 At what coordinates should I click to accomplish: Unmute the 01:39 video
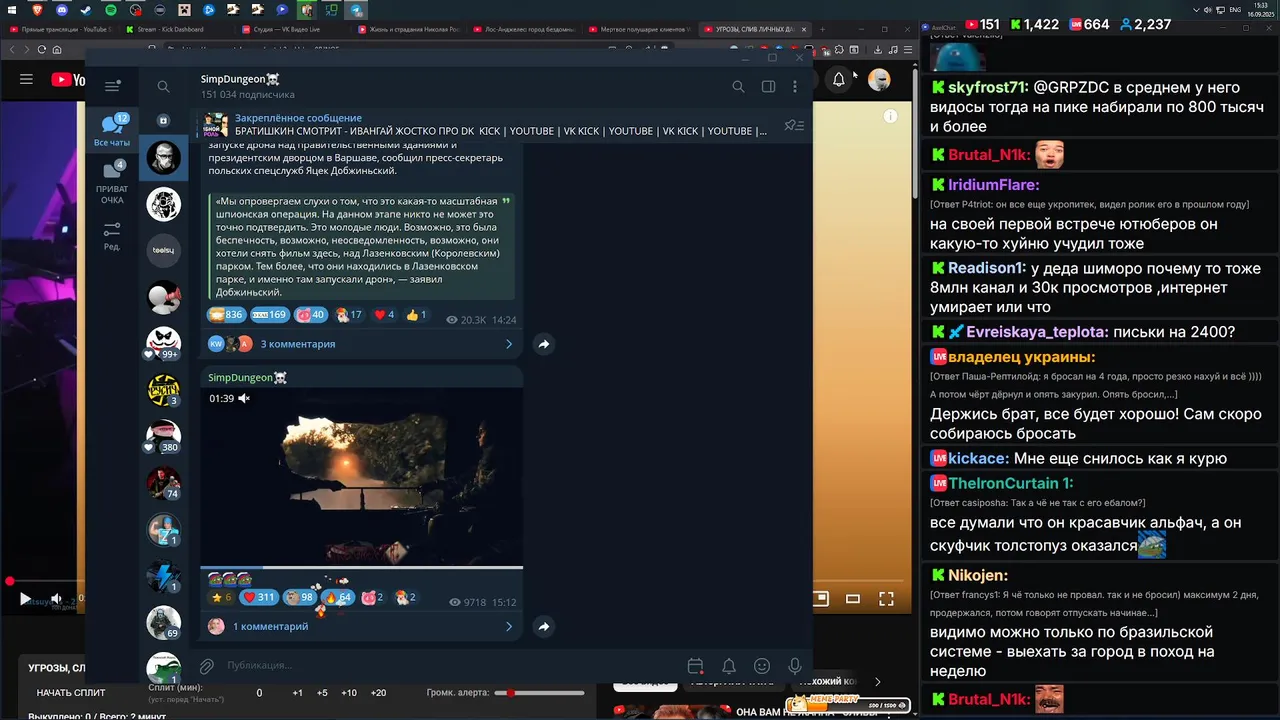[x=244, y=398]
